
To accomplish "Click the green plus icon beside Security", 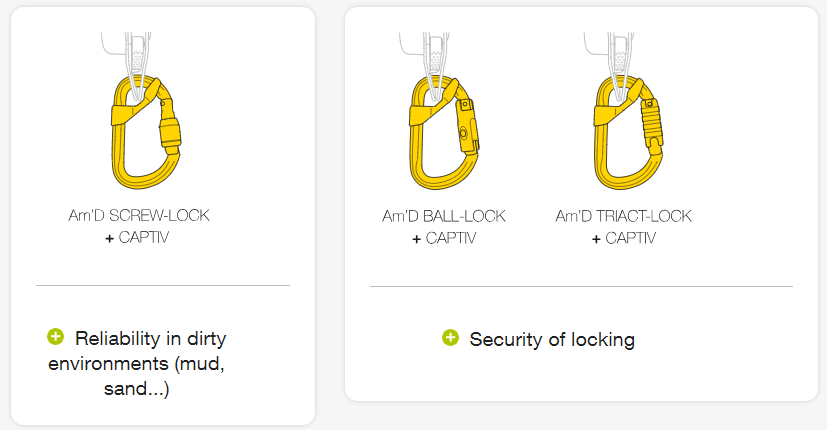I will [x=450, y=338].
